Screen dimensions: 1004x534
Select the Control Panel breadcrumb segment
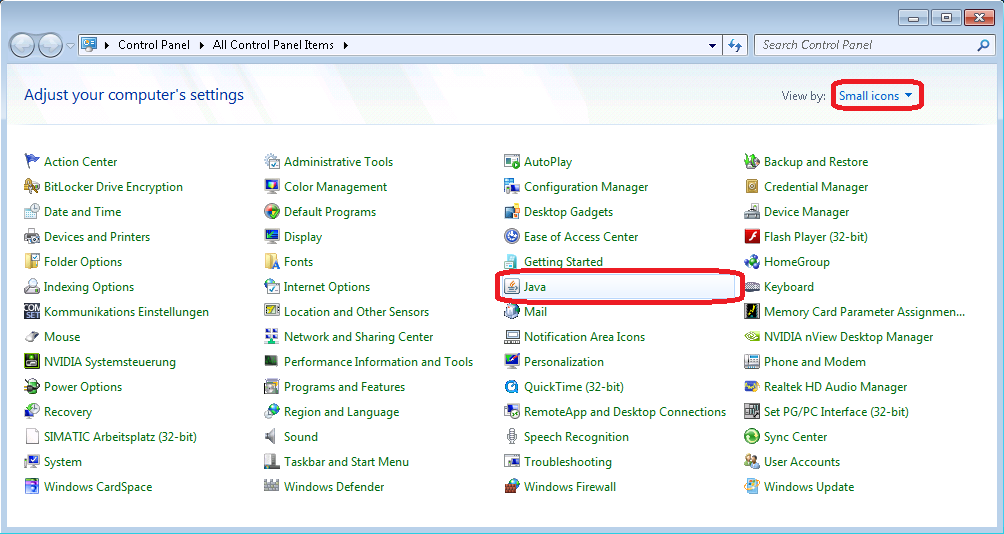156,45
